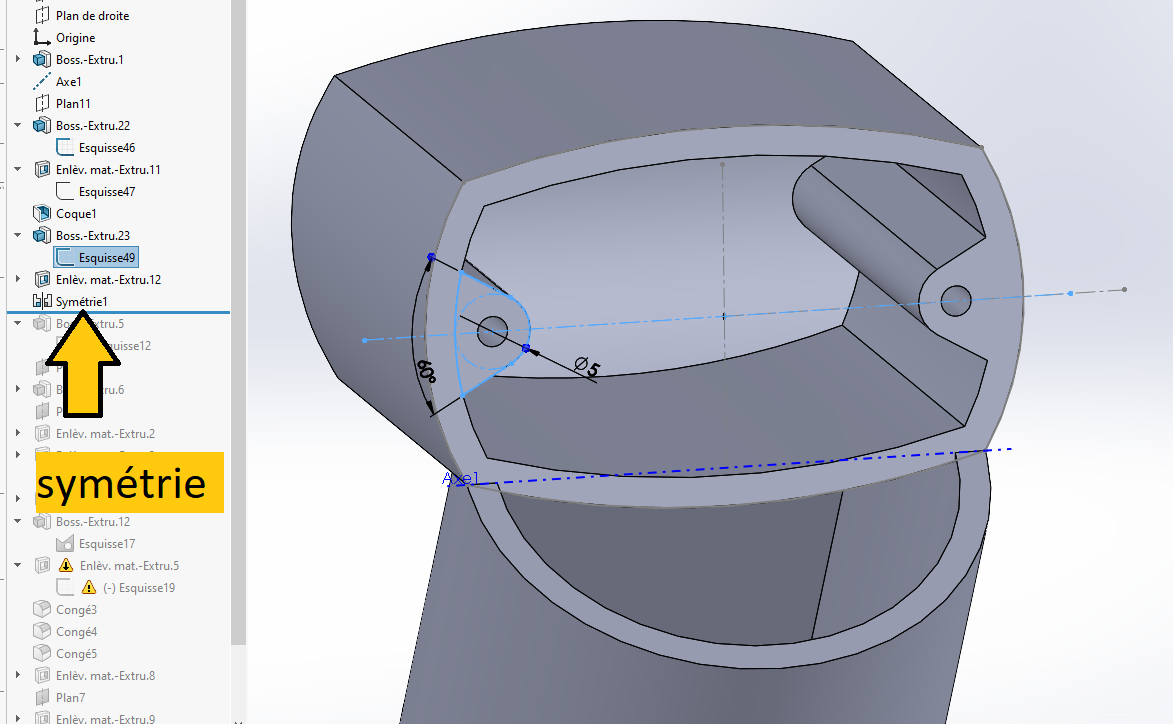Click the Ø5 diameter dimension

(x=587, y=367)
